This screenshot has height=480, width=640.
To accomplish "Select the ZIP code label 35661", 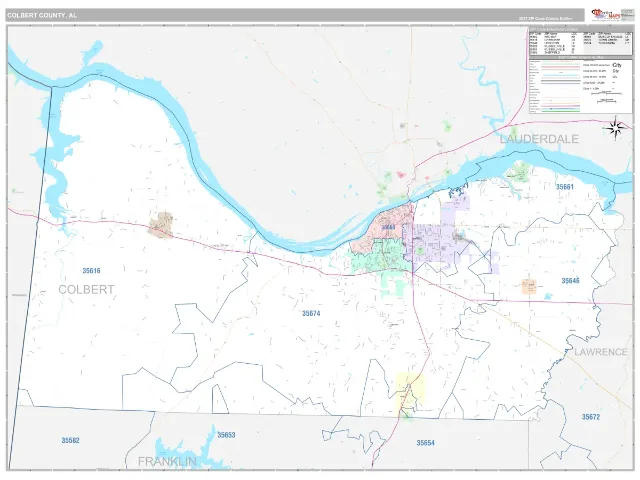I will click(564, 187).
